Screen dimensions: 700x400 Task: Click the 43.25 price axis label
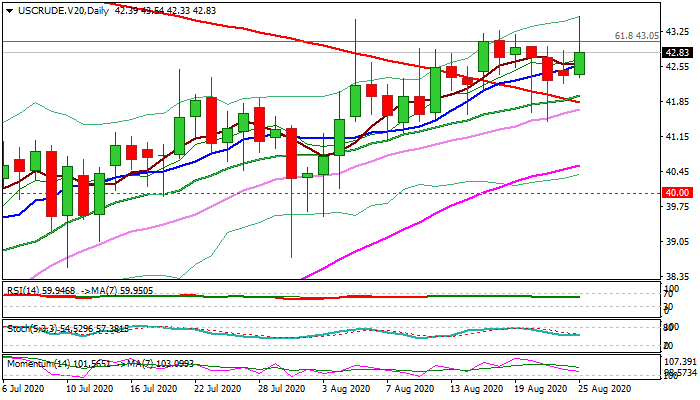click(678, 32)
